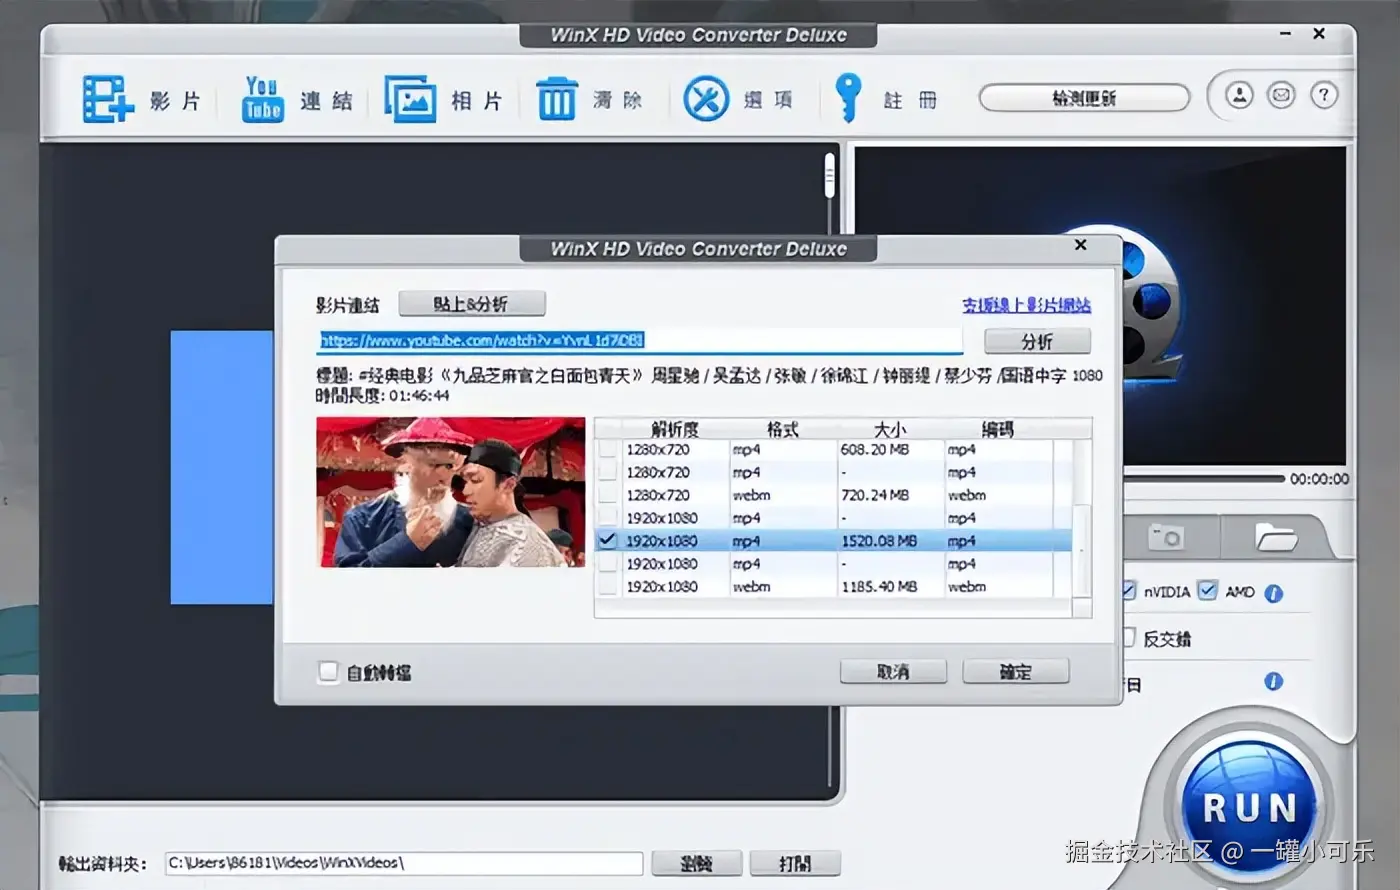
Task: Toggle the nVIDIA hardware checkbox
Action: [x=1129, y=590]
